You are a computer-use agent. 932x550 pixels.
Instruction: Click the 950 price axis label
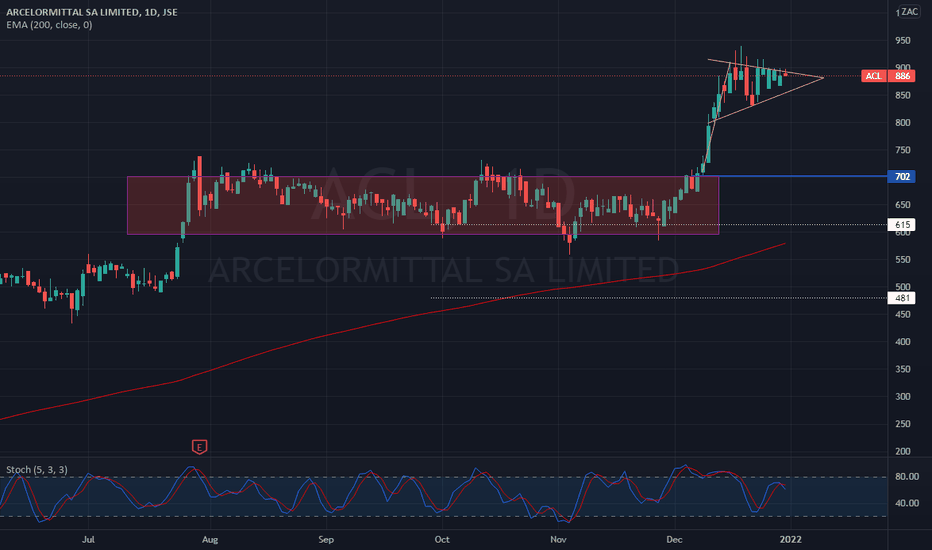pos(903,40)
